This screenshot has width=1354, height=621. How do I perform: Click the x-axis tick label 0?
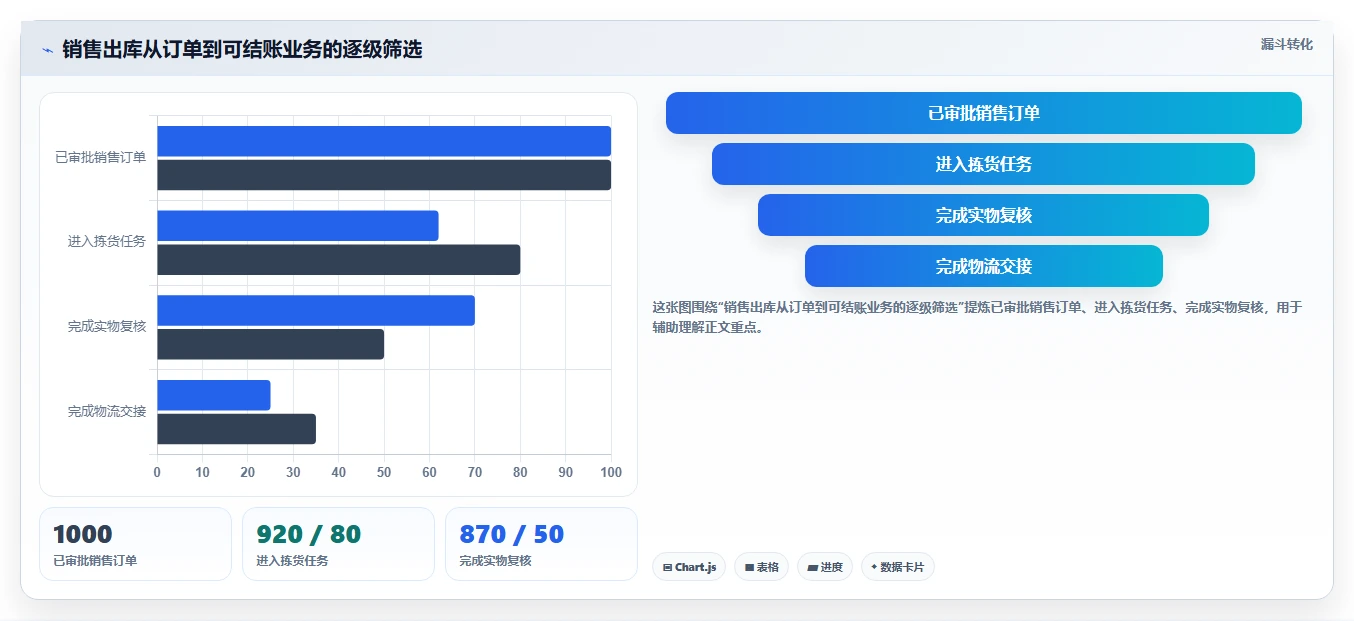157,473
